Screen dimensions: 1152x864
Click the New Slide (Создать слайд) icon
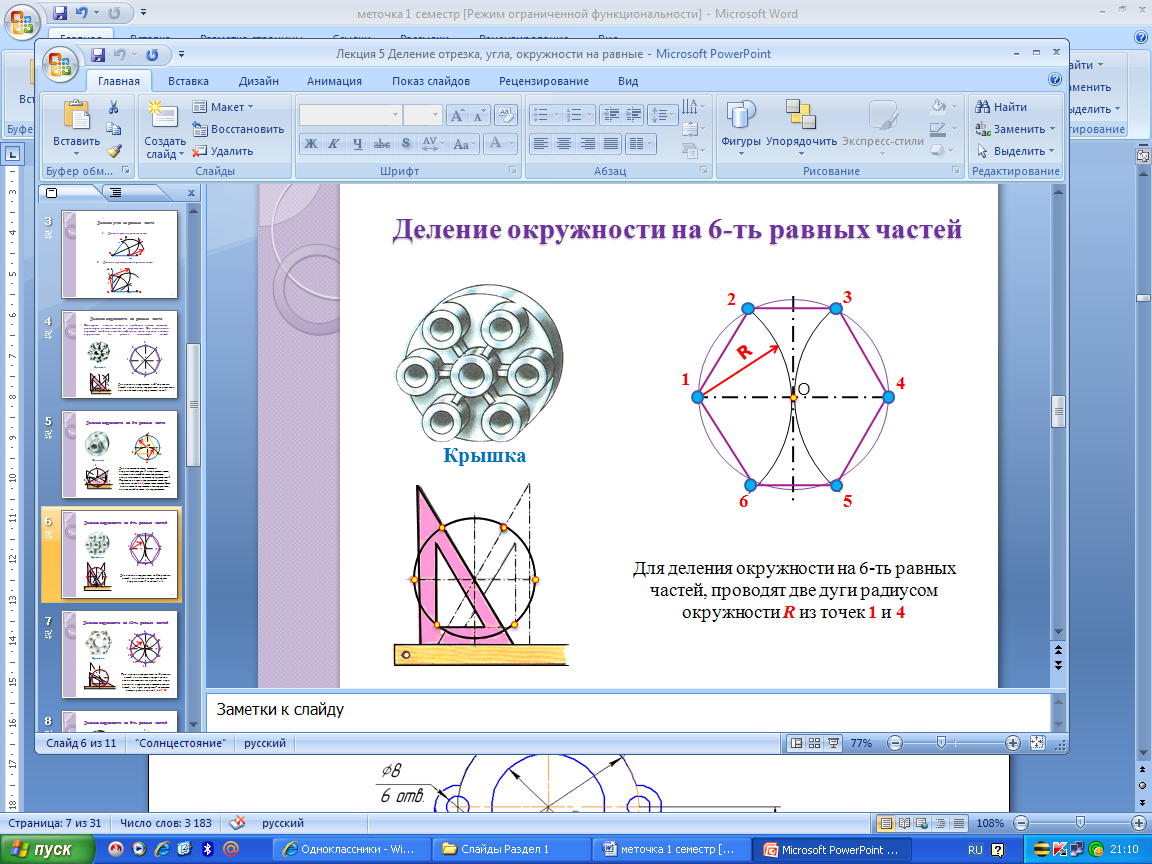click(x=164, y=115)
